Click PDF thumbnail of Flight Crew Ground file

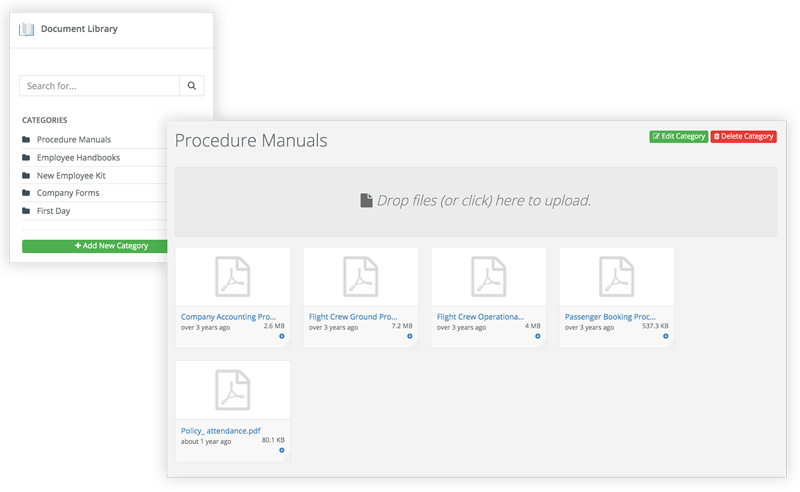[361, 277]
